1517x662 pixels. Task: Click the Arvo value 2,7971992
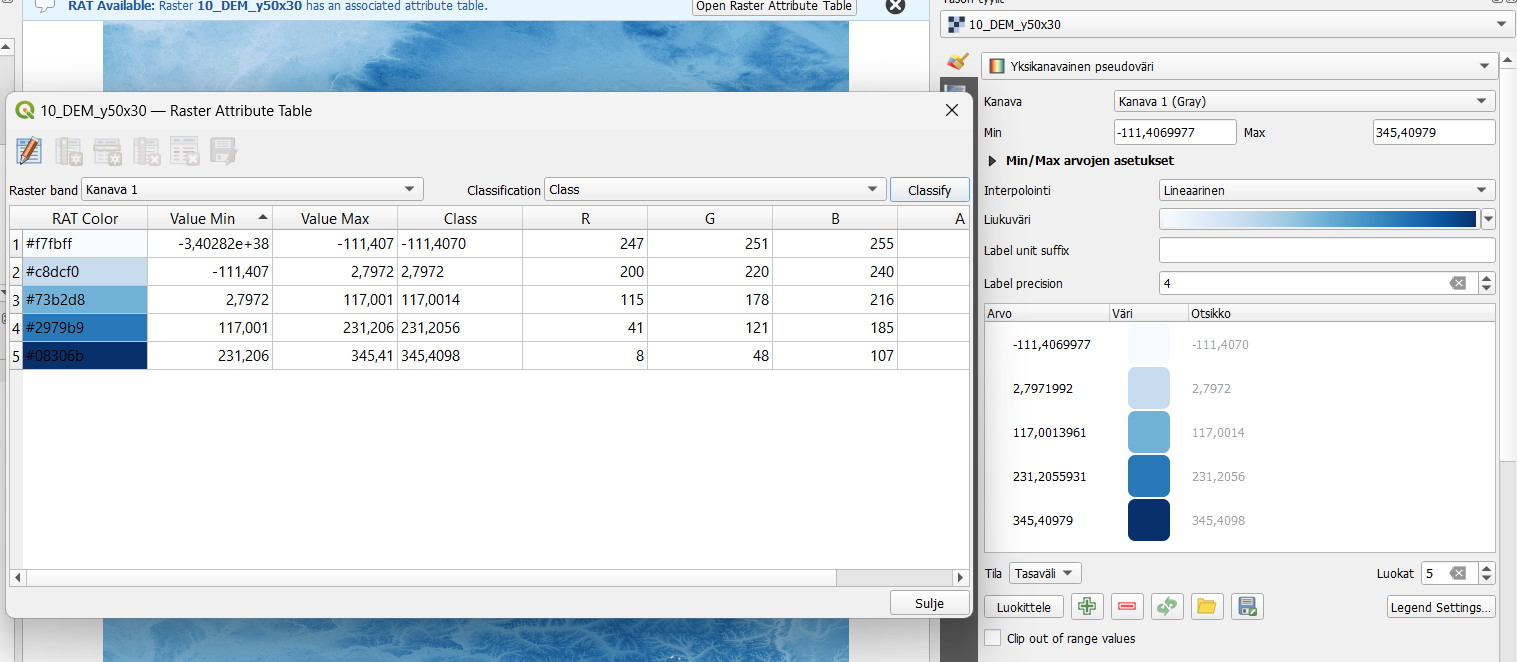[1045, 388]
